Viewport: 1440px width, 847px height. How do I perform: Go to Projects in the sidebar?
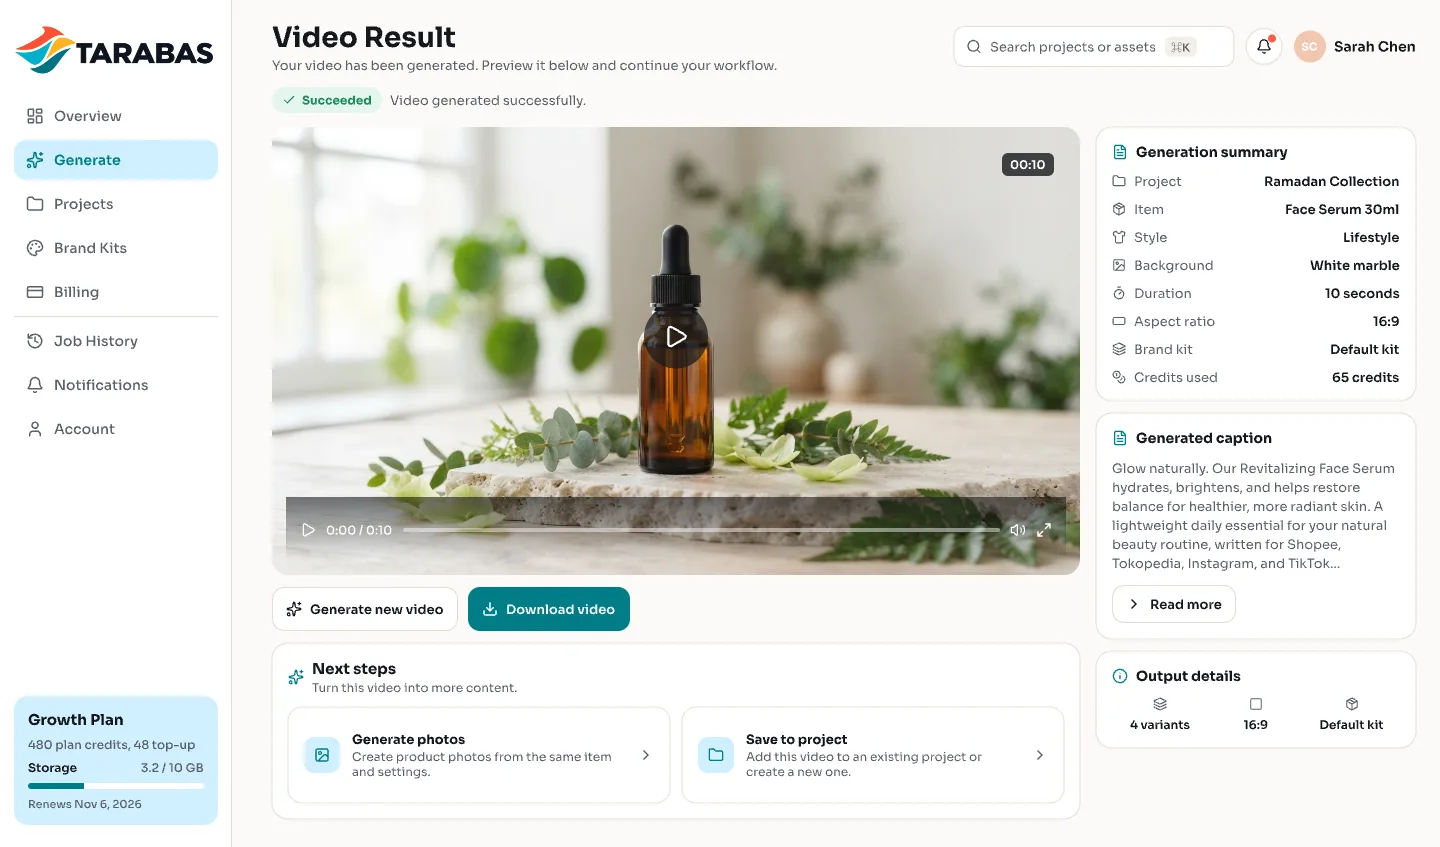tap(116, 204)
